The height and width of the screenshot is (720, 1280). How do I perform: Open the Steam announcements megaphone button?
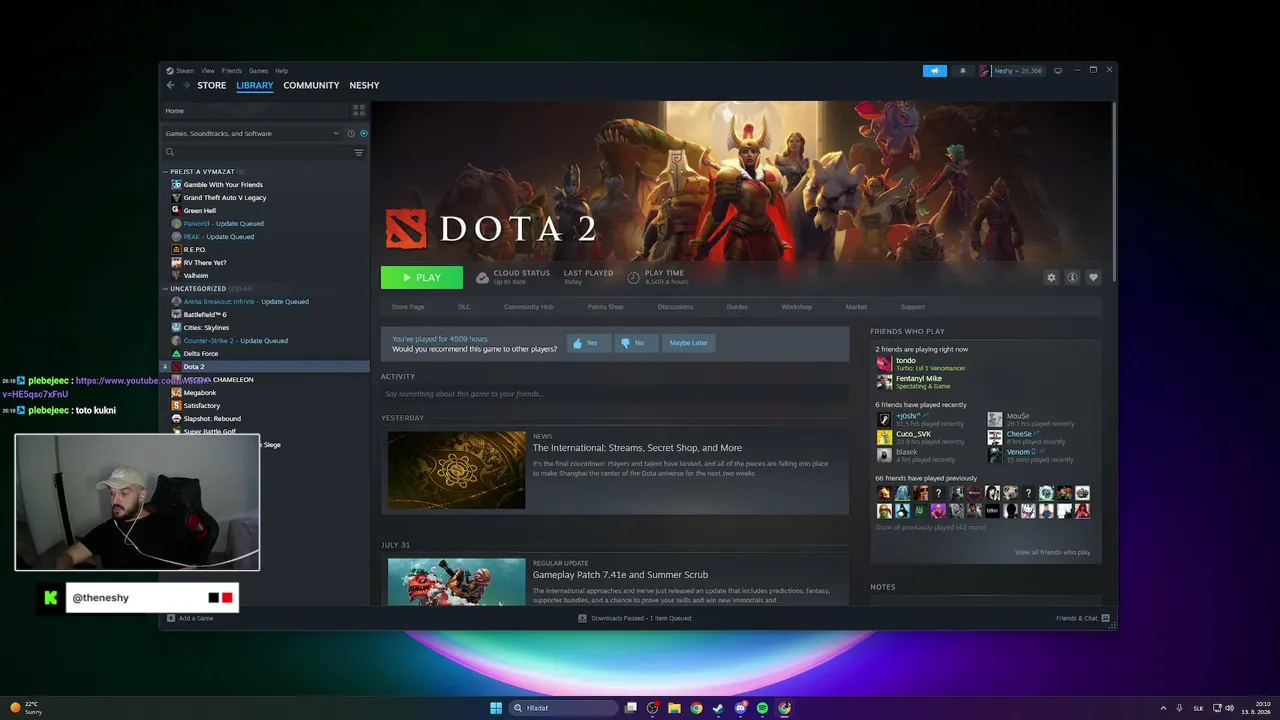point(934,71)
